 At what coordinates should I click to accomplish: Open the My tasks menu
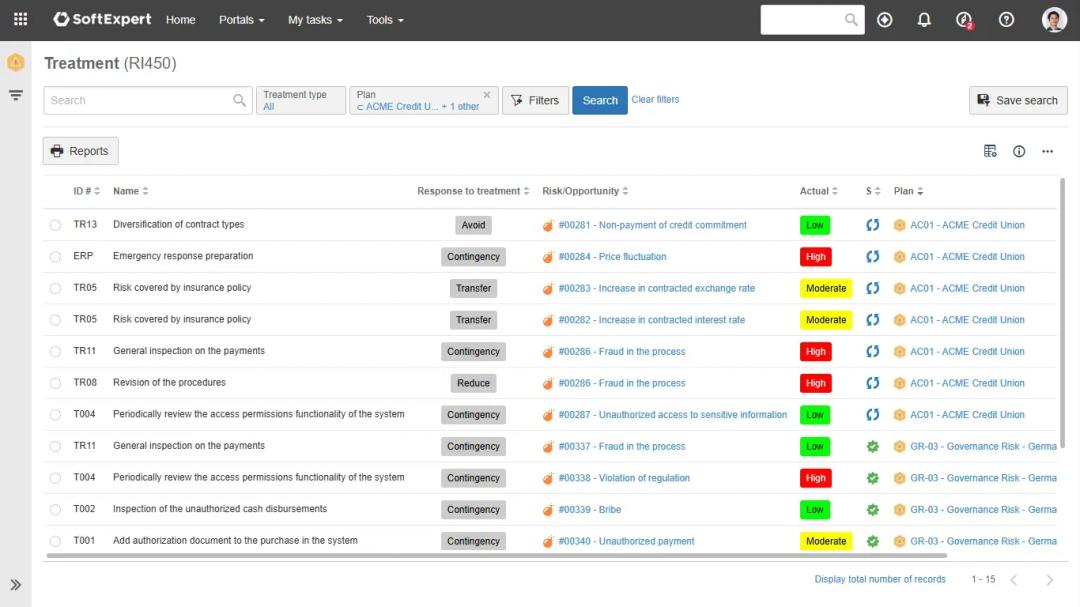tap(315, 20)
